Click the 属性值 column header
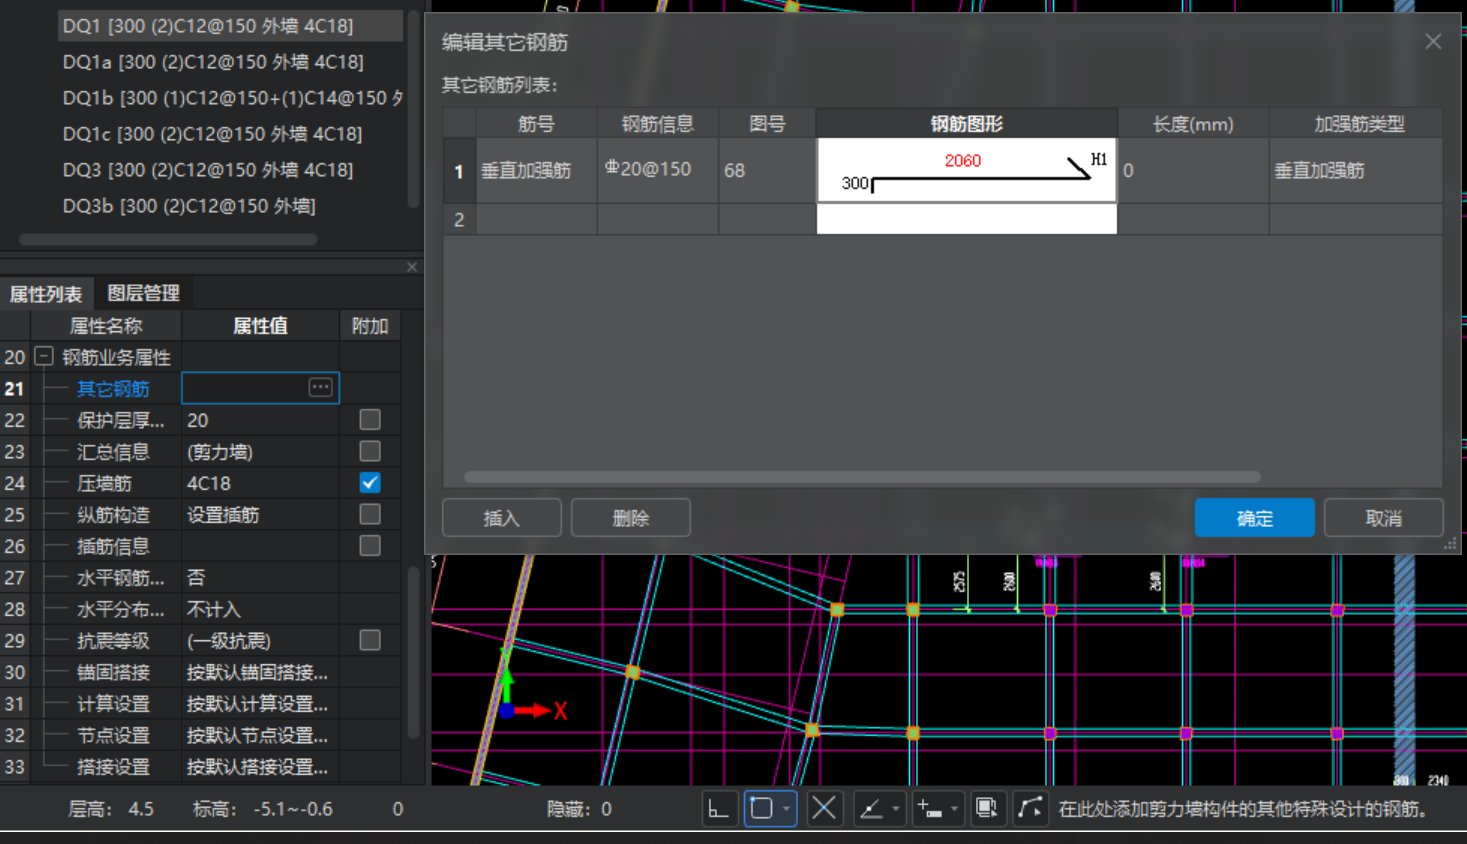 [x=260, y=326]
